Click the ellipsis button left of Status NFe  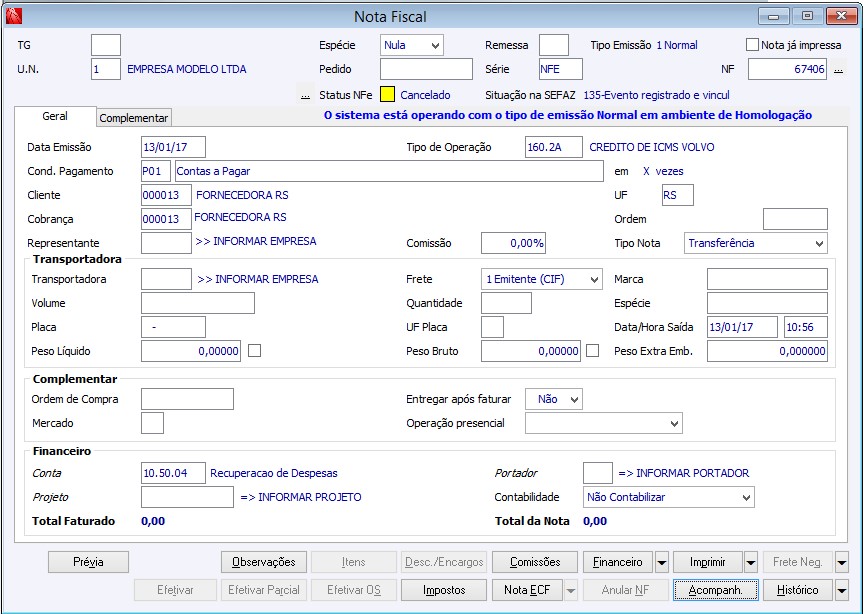tap(305, 96)
